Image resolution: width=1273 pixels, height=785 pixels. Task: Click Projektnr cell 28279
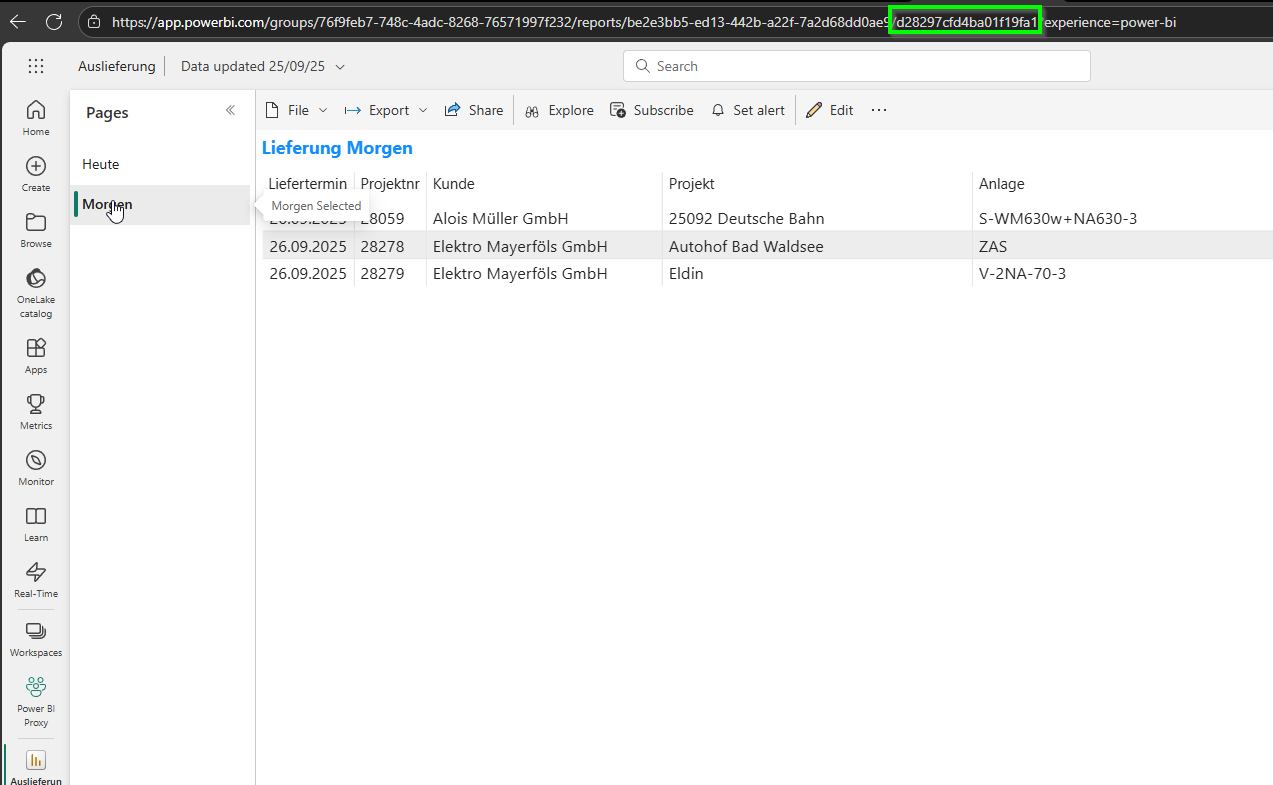click(x=383, y=273)
